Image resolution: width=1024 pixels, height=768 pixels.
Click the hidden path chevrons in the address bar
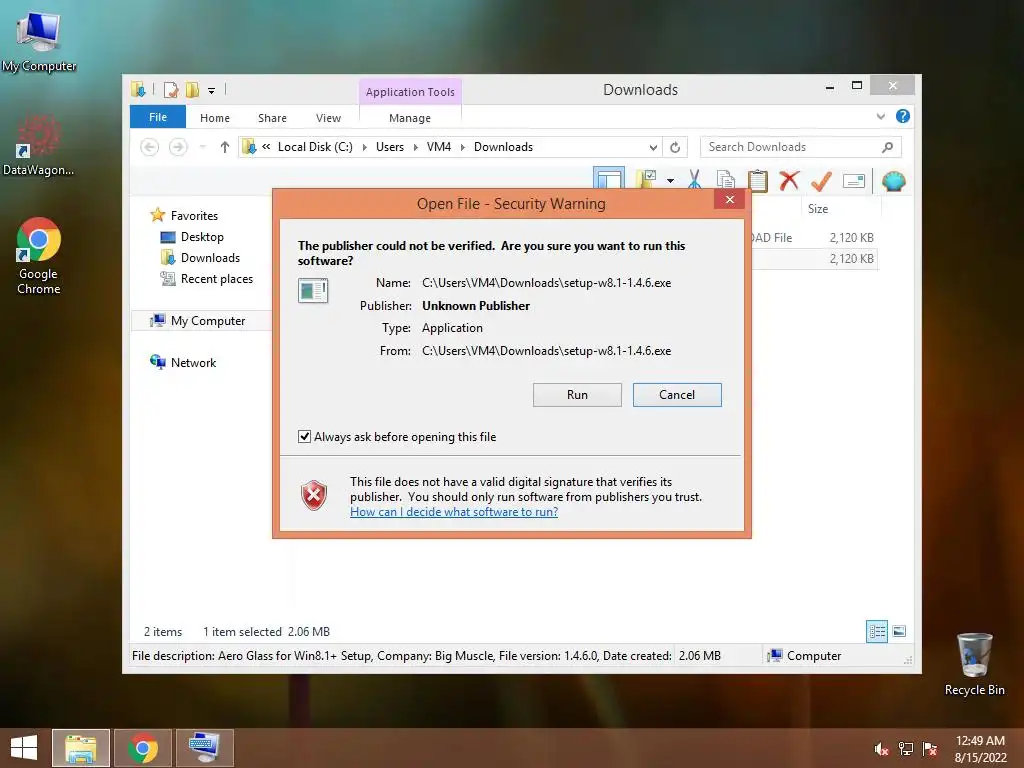click(266, 147)
